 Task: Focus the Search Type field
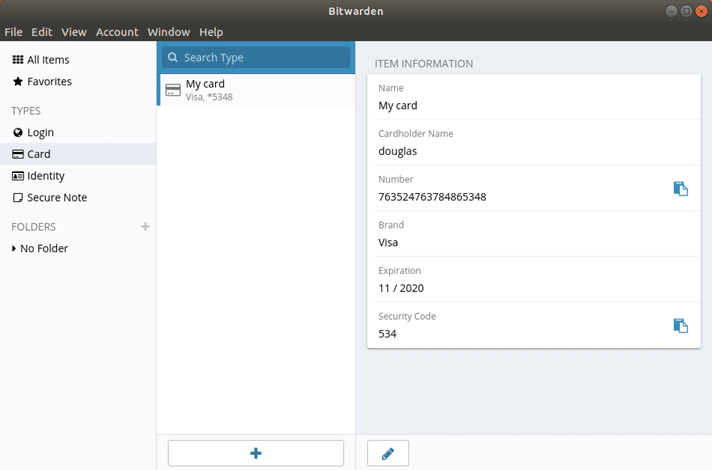[x=256, y=57]
